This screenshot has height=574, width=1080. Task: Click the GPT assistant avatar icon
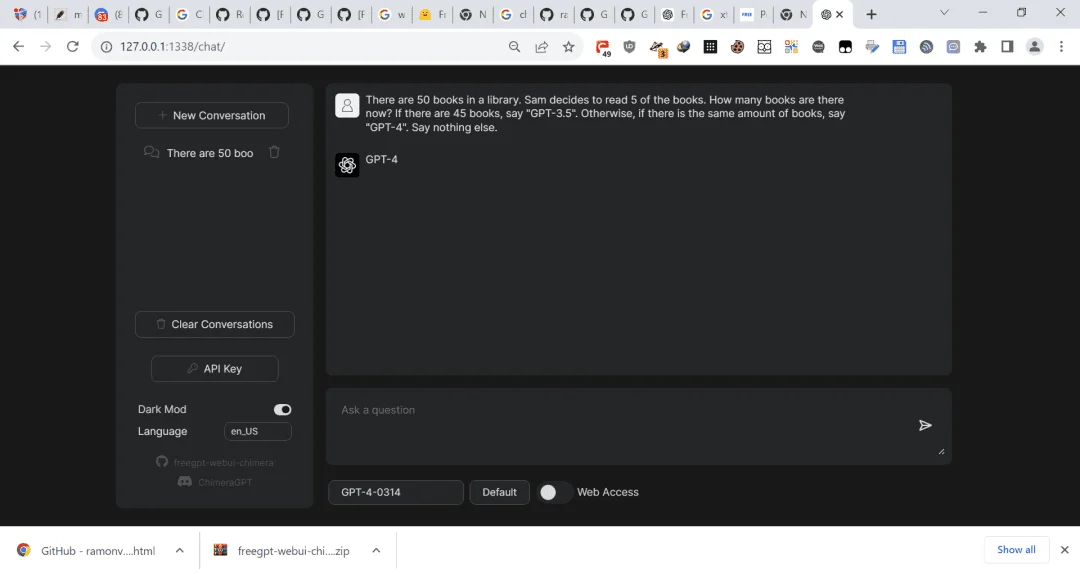click(347, 165)
